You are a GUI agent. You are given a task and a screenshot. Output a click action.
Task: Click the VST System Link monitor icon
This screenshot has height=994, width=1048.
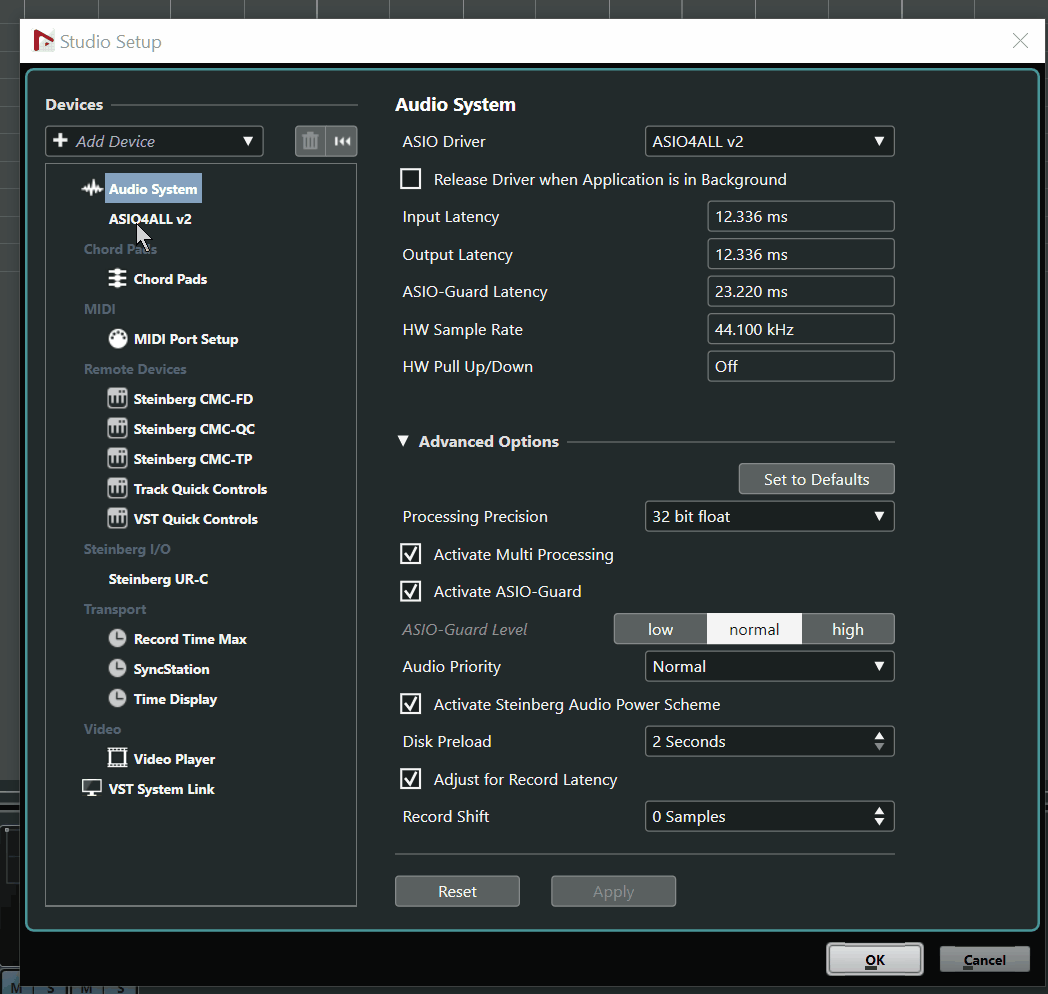(92, 788)
